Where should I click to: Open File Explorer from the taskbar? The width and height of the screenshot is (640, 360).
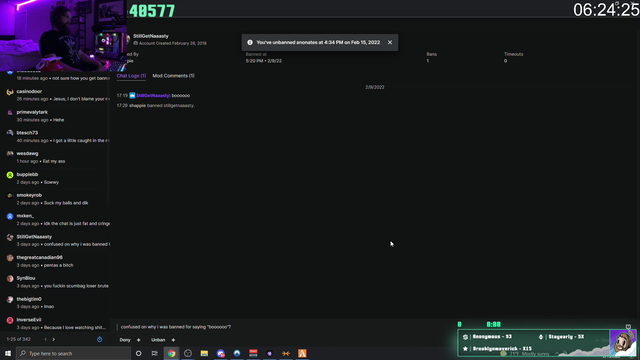pos(204,353)
